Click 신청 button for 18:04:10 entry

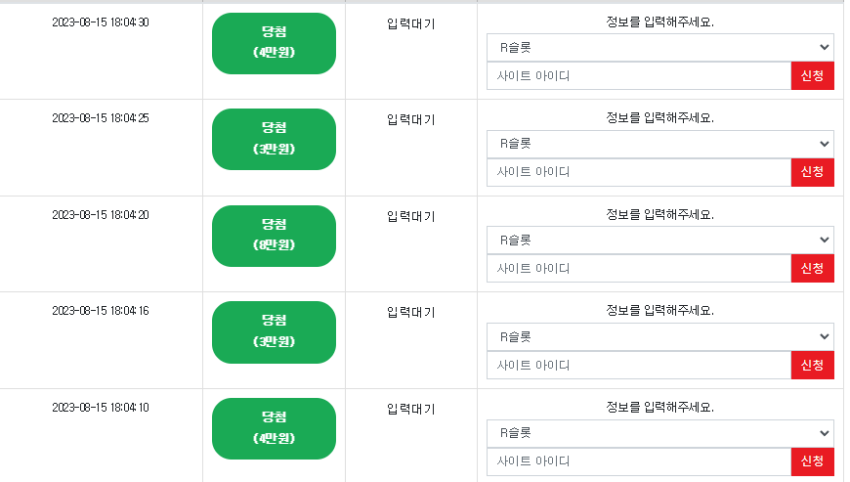pos(812,461)
